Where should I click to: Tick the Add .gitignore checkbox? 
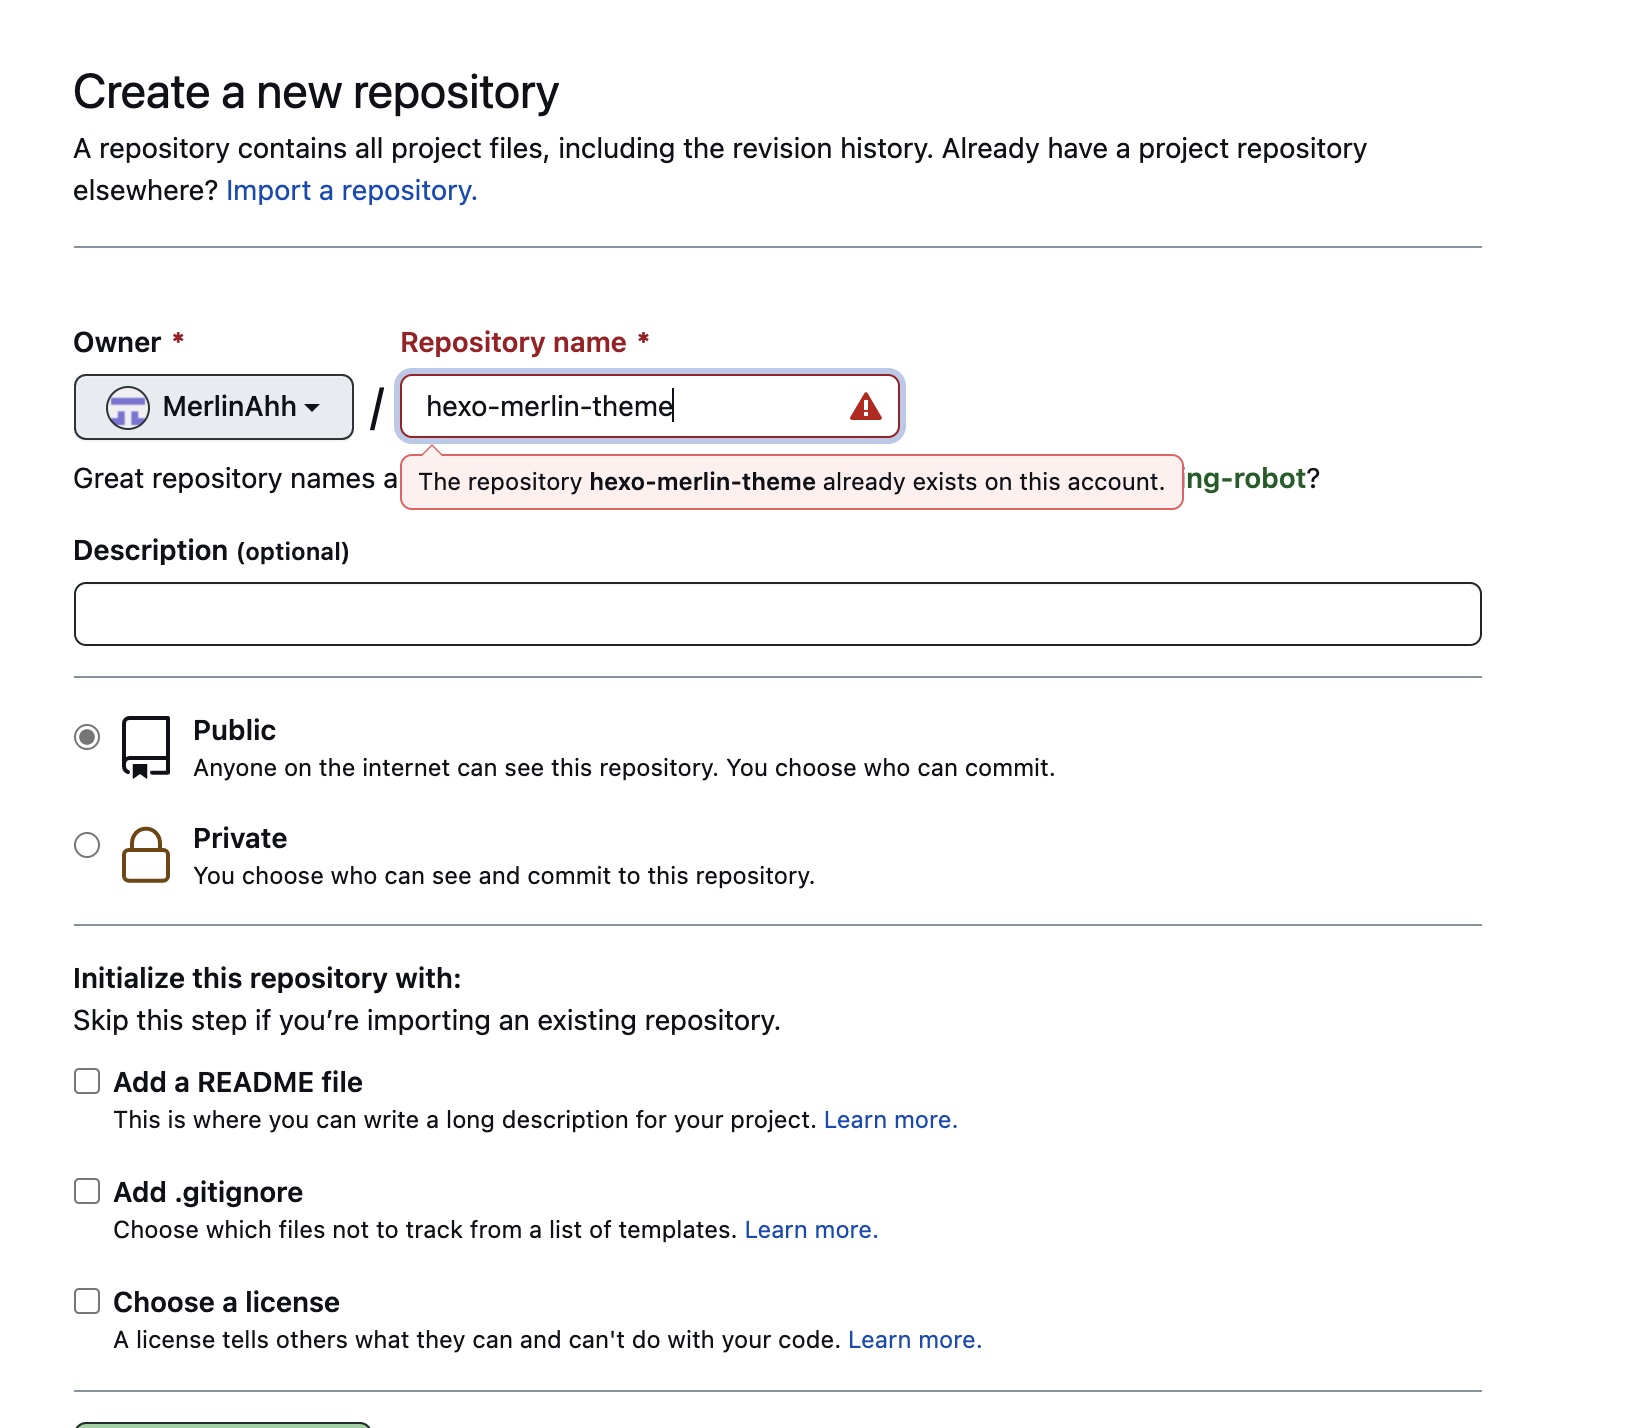point(87,1191)
